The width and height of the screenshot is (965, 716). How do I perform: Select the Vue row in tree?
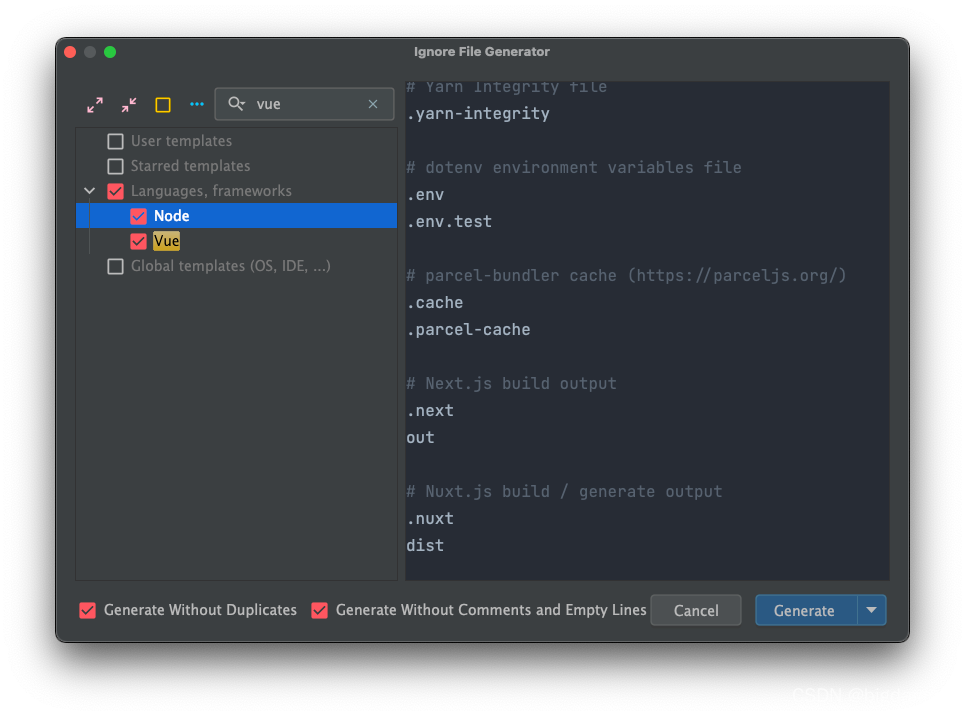click(236, 241)
